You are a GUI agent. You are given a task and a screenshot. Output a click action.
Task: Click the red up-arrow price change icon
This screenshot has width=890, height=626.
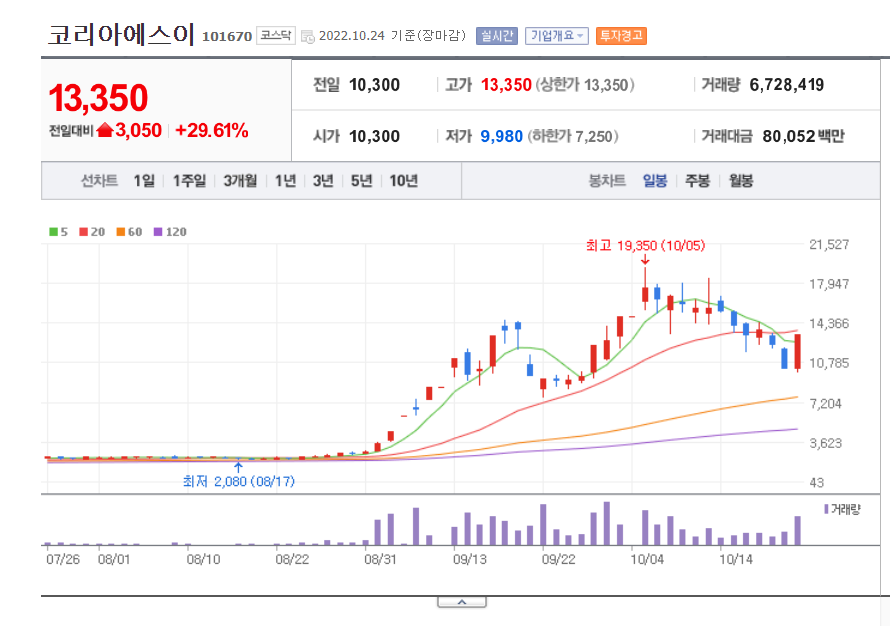pos(104,131)
